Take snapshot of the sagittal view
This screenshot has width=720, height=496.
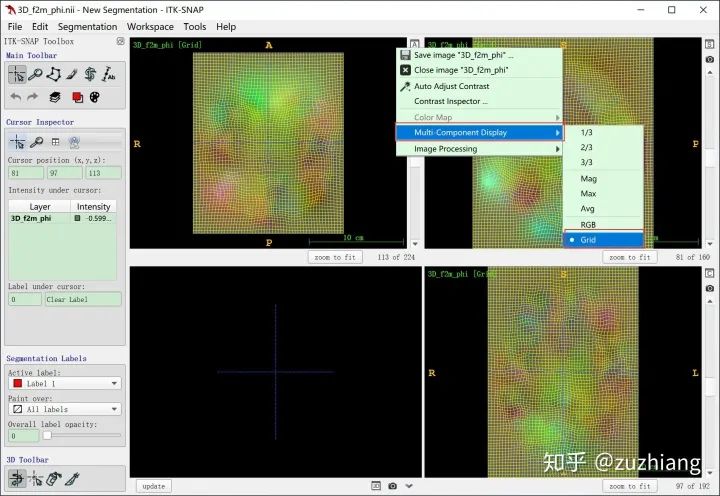point(709,59)
